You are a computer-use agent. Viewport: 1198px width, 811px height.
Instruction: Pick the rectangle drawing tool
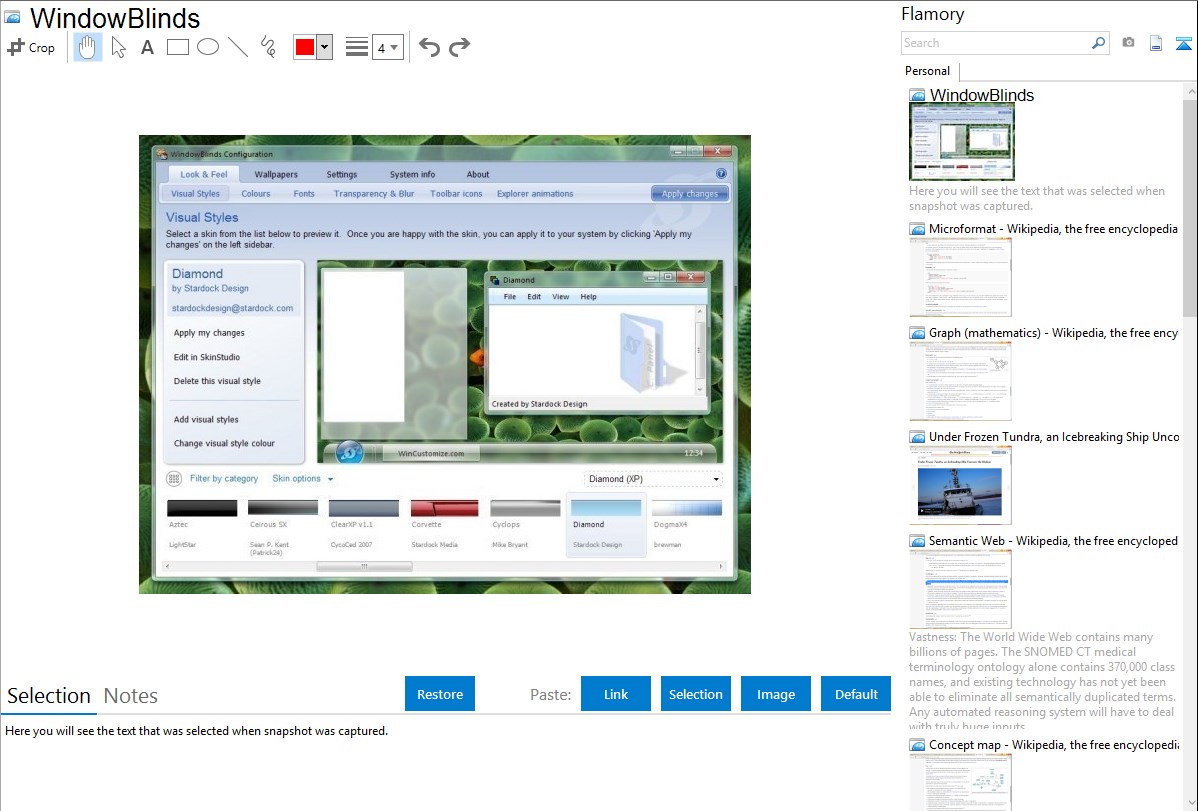point(177,47)
